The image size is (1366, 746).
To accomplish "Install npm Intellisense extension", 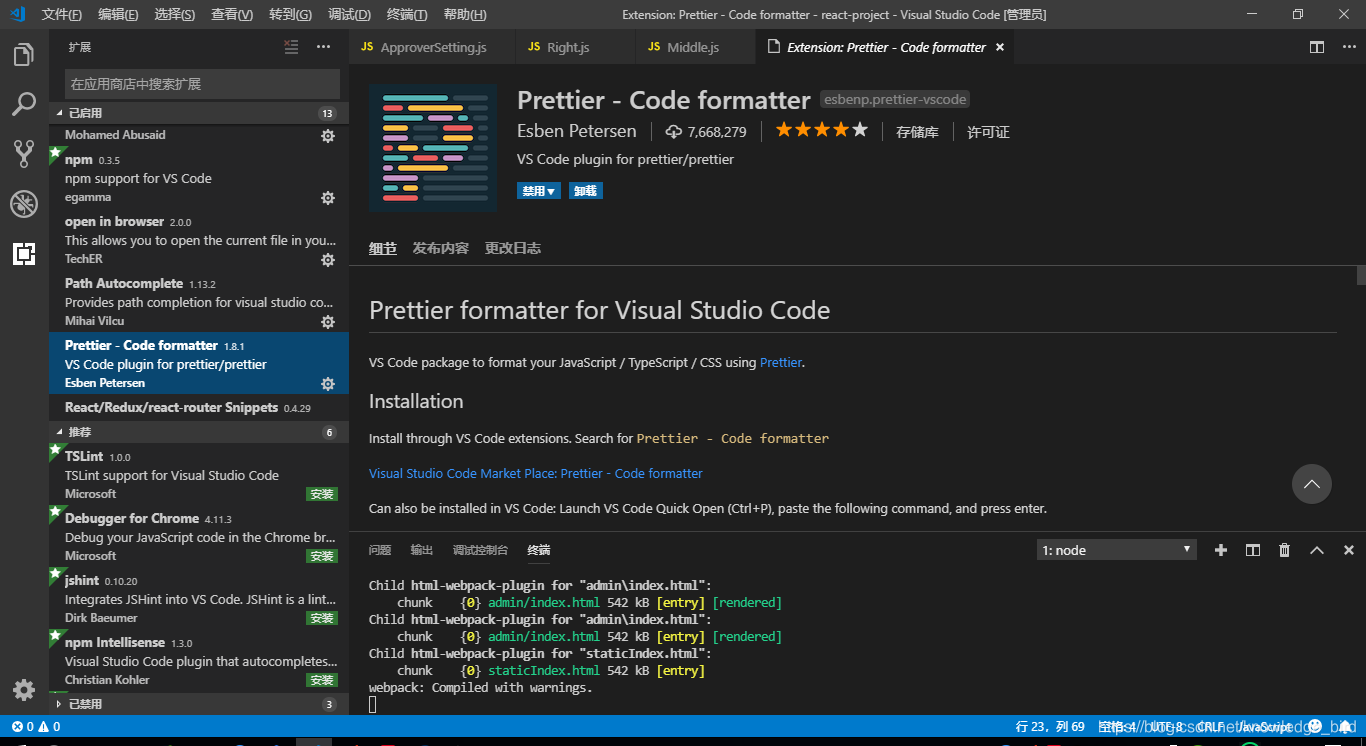I will pos(322,680).
